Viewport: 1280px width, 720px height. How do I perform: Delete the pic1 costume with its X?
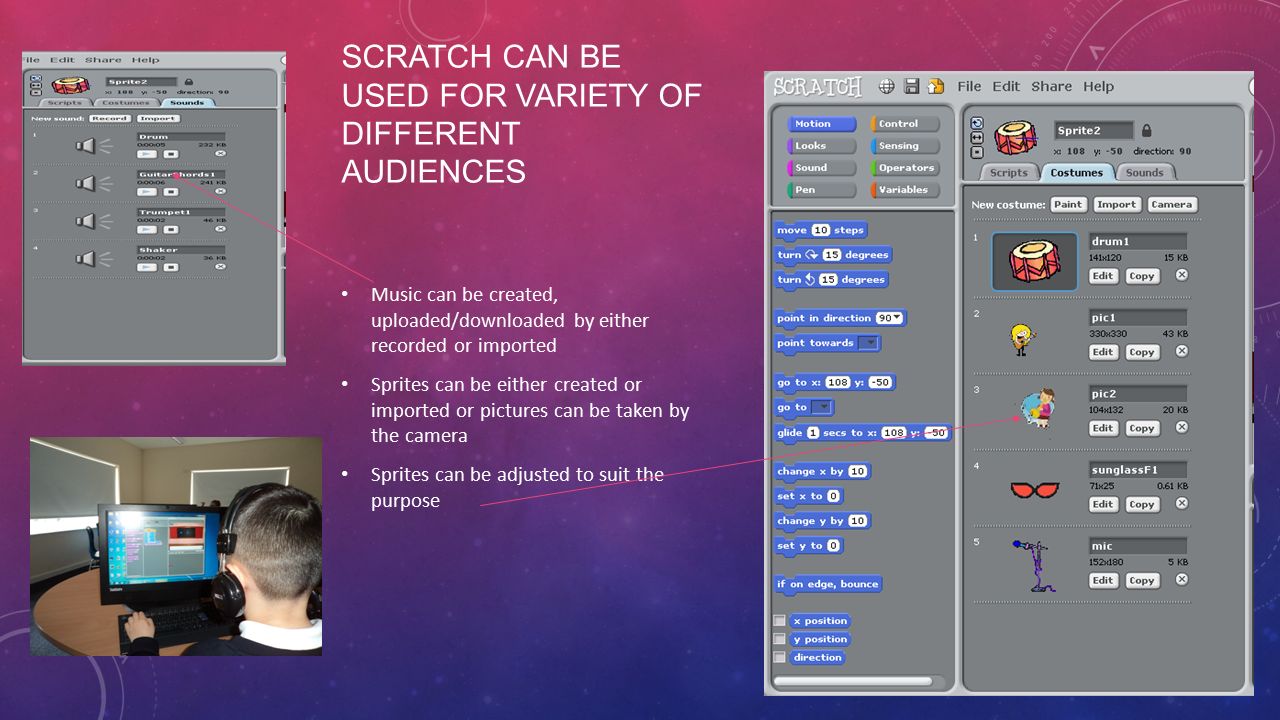coord(1181,351)
